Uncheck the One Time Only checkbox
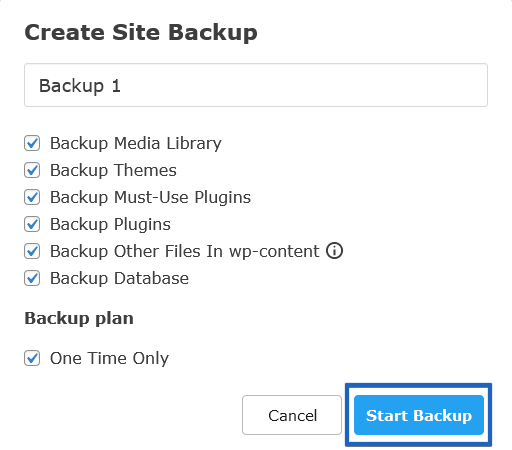 pyautogui.click(x=32, y=358)
